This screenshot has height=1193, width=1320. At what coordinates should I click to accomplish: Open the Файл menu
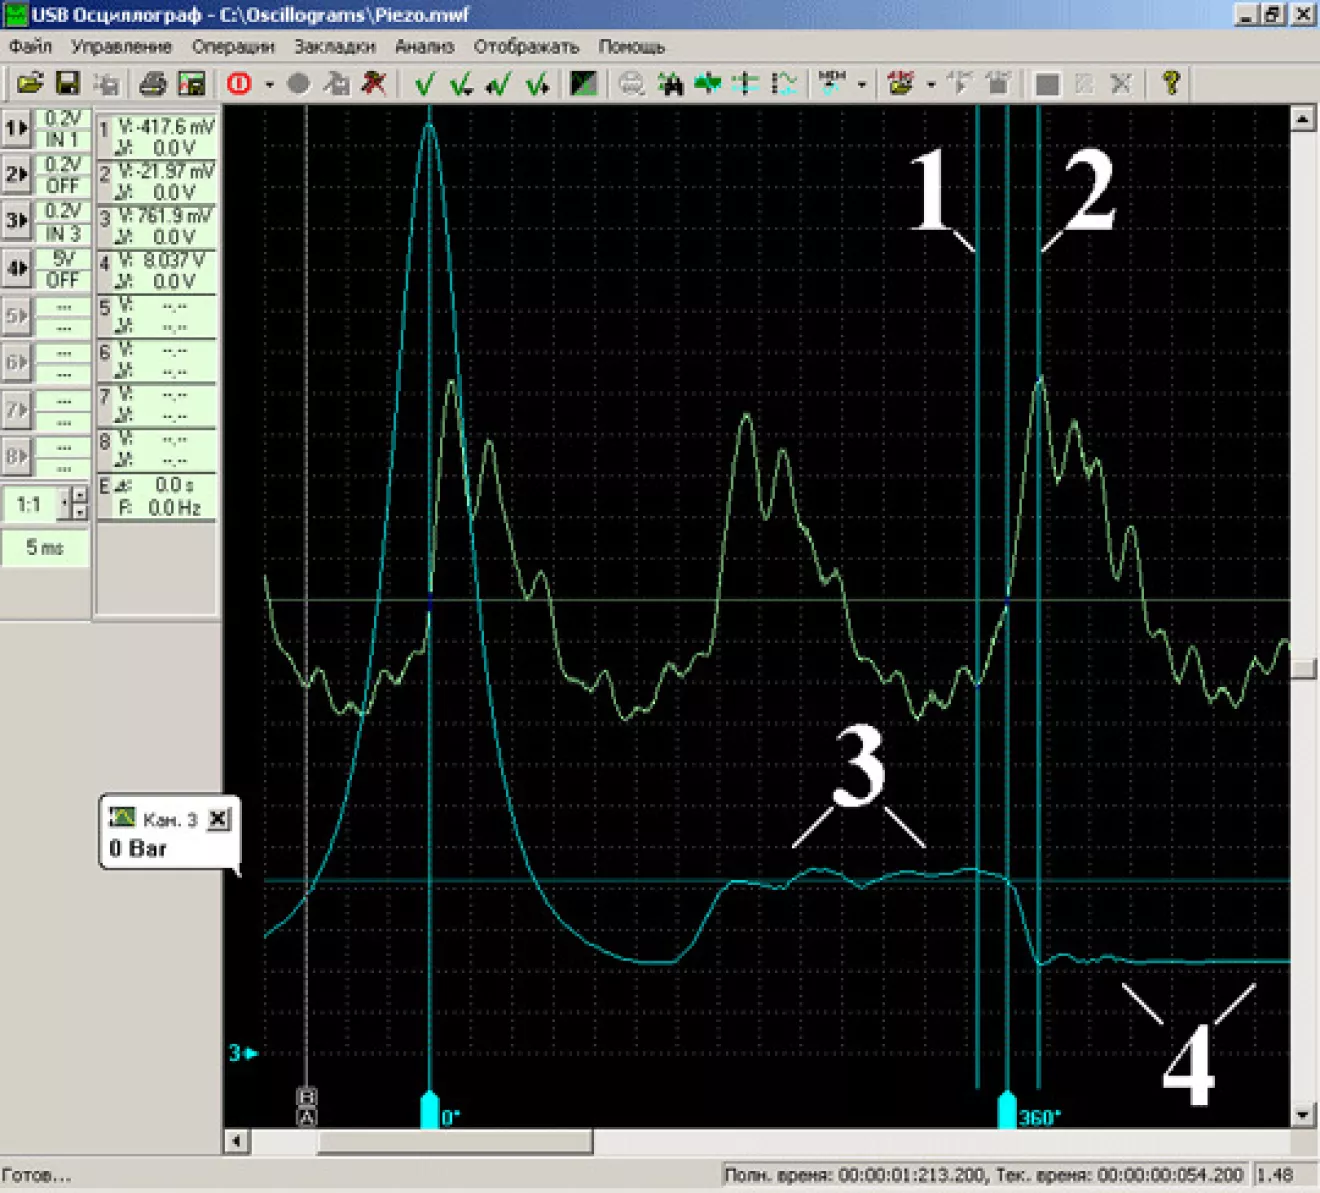click(30, 46)
